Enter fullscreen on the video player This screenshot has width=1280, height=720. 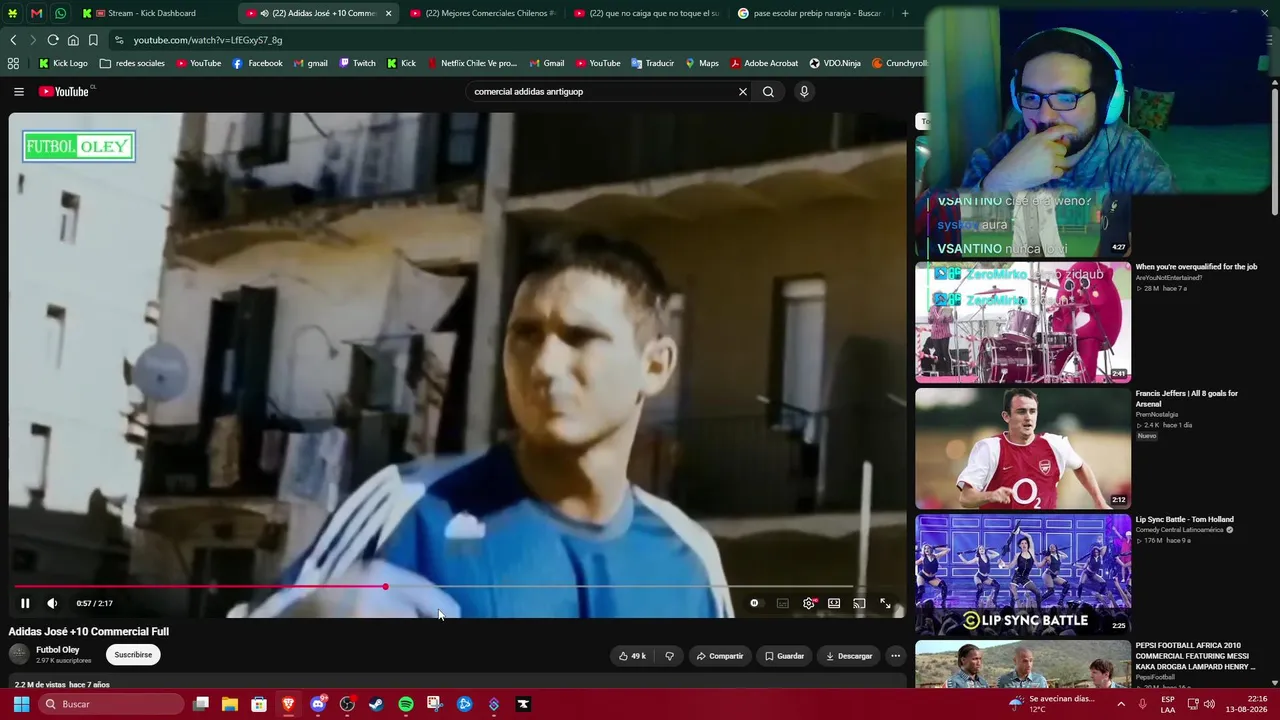click(885, 603)
